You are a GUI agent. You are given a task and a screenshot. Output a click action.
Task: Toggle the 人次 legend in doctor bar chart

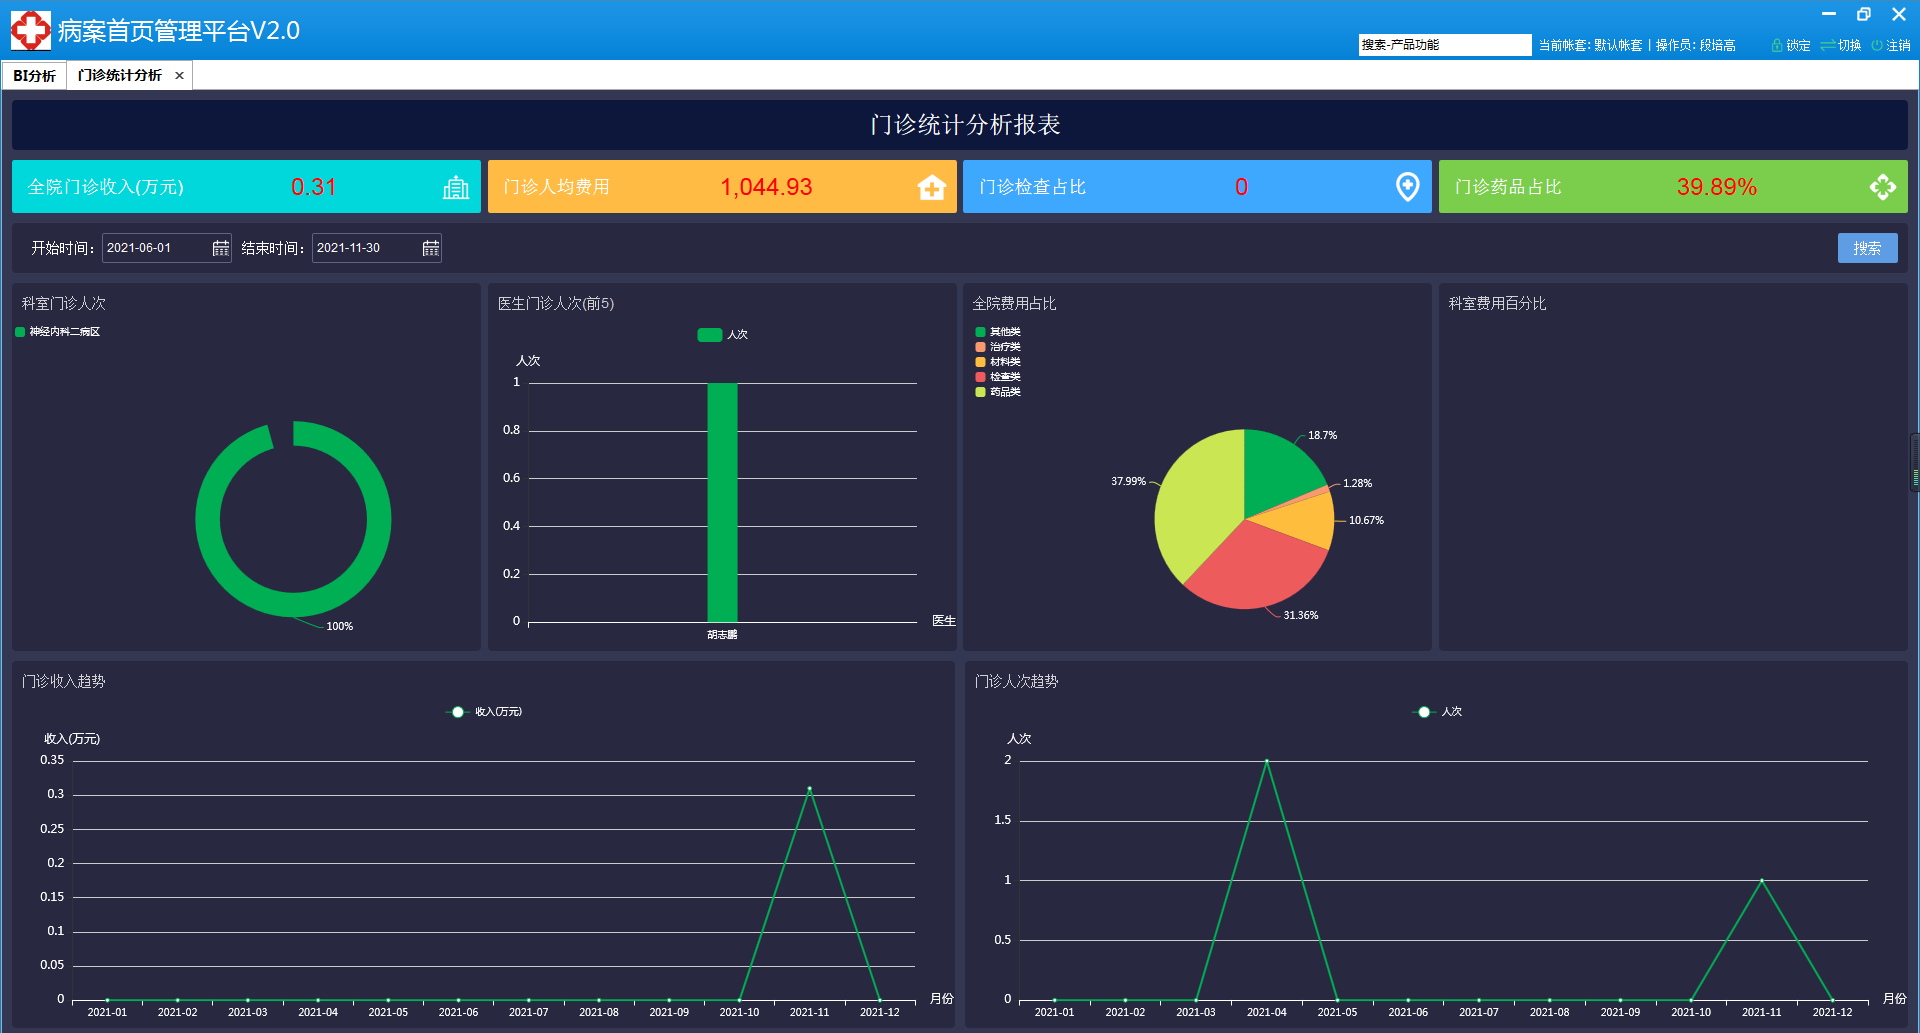(x=722, y=335)
